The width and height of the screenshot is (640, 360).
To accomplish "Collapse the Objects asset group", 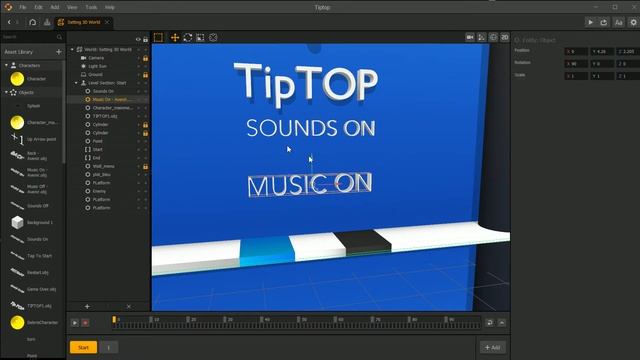I will click(x=6, y=93).
